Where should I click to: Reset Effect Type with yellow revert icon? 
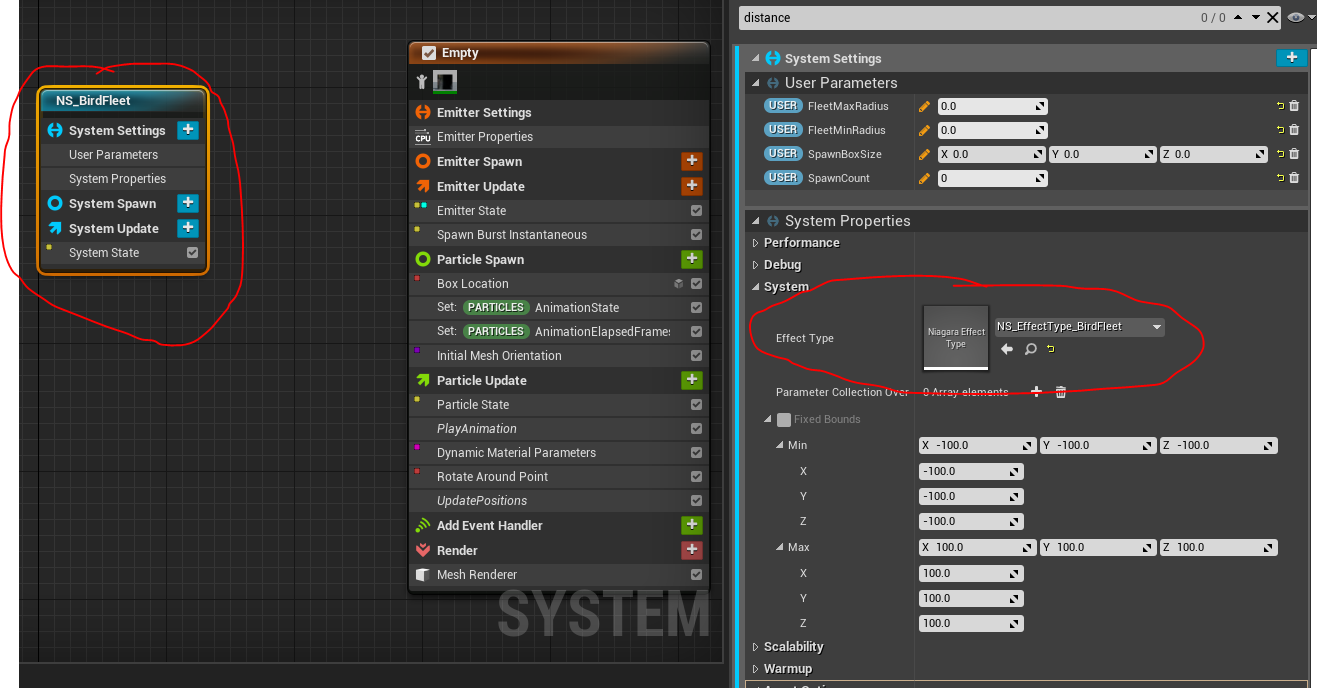pyautogui.click(x=1050, y=349)
